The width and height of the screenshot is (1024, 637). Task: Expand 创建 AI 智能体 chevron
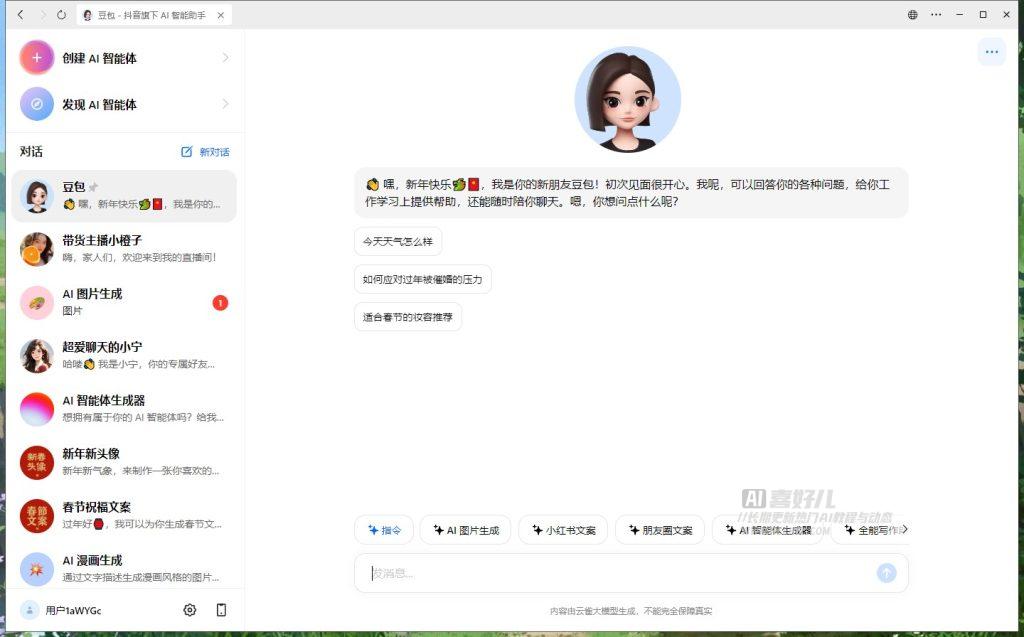(x=225, y=57)
